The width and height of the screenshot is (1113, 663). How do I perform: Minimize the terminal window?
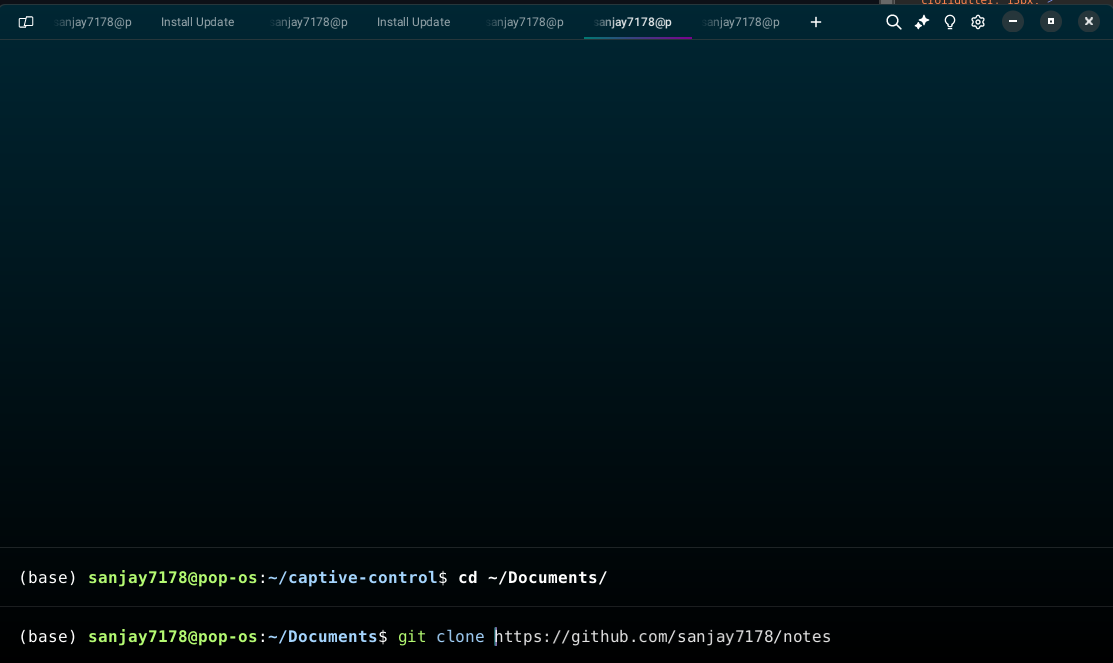pos(1013,21)
